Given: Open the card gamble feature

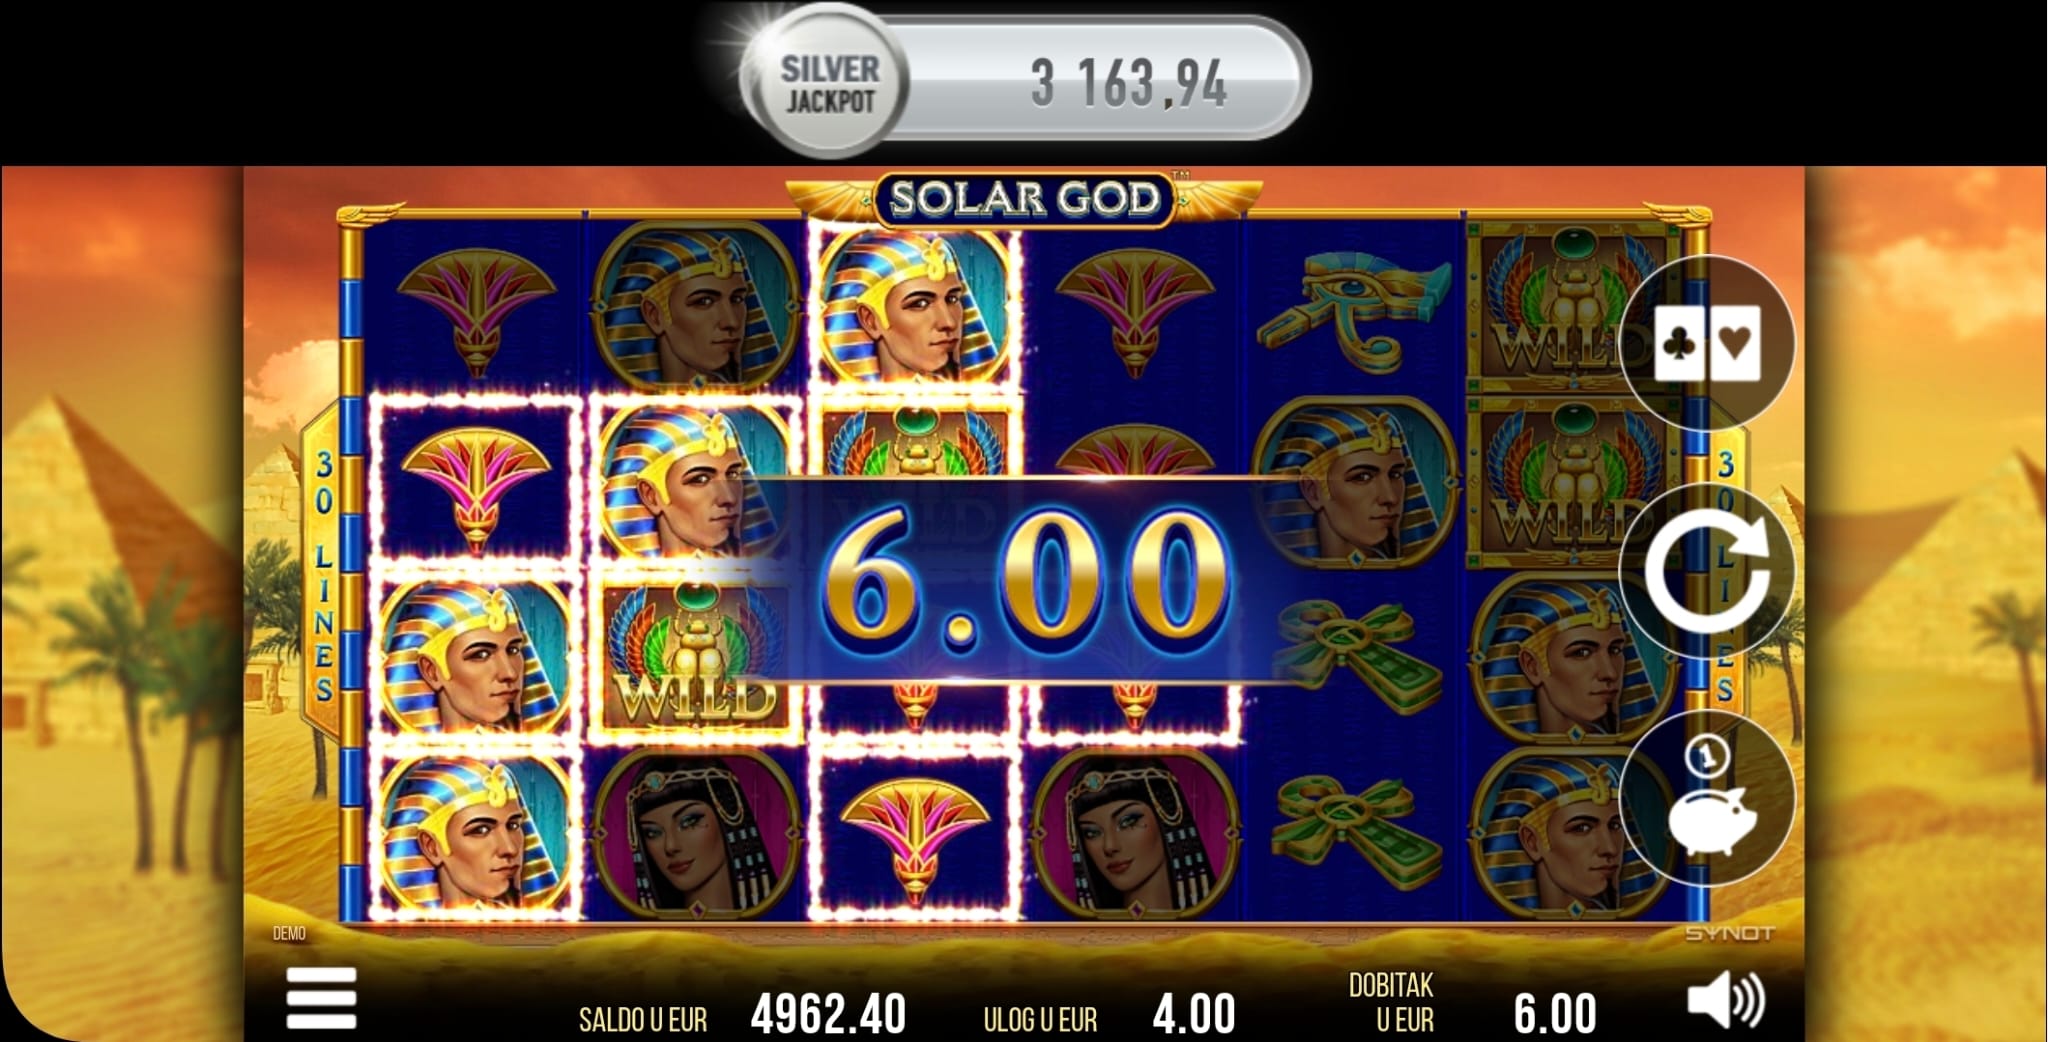Looking at the screenshot, I should [1707, 343].
